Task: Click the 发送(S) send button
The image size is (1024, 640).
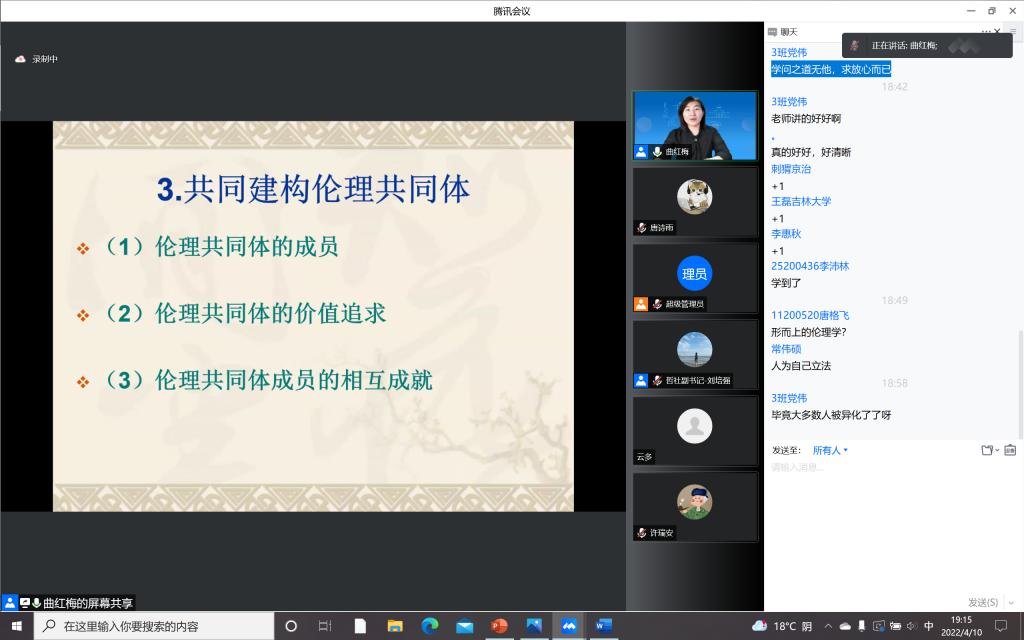Action: point(982,602)
